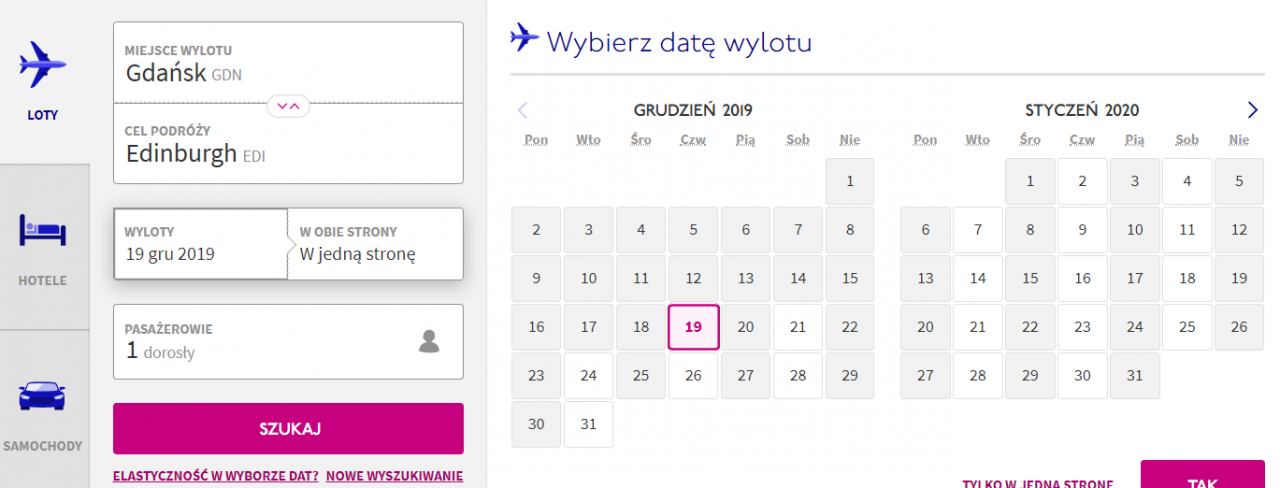The height and width of the screenshot is (488, 1280).
Task: Edit the Miejsce wylotu Gdańsk field
Action: (288, 63)
